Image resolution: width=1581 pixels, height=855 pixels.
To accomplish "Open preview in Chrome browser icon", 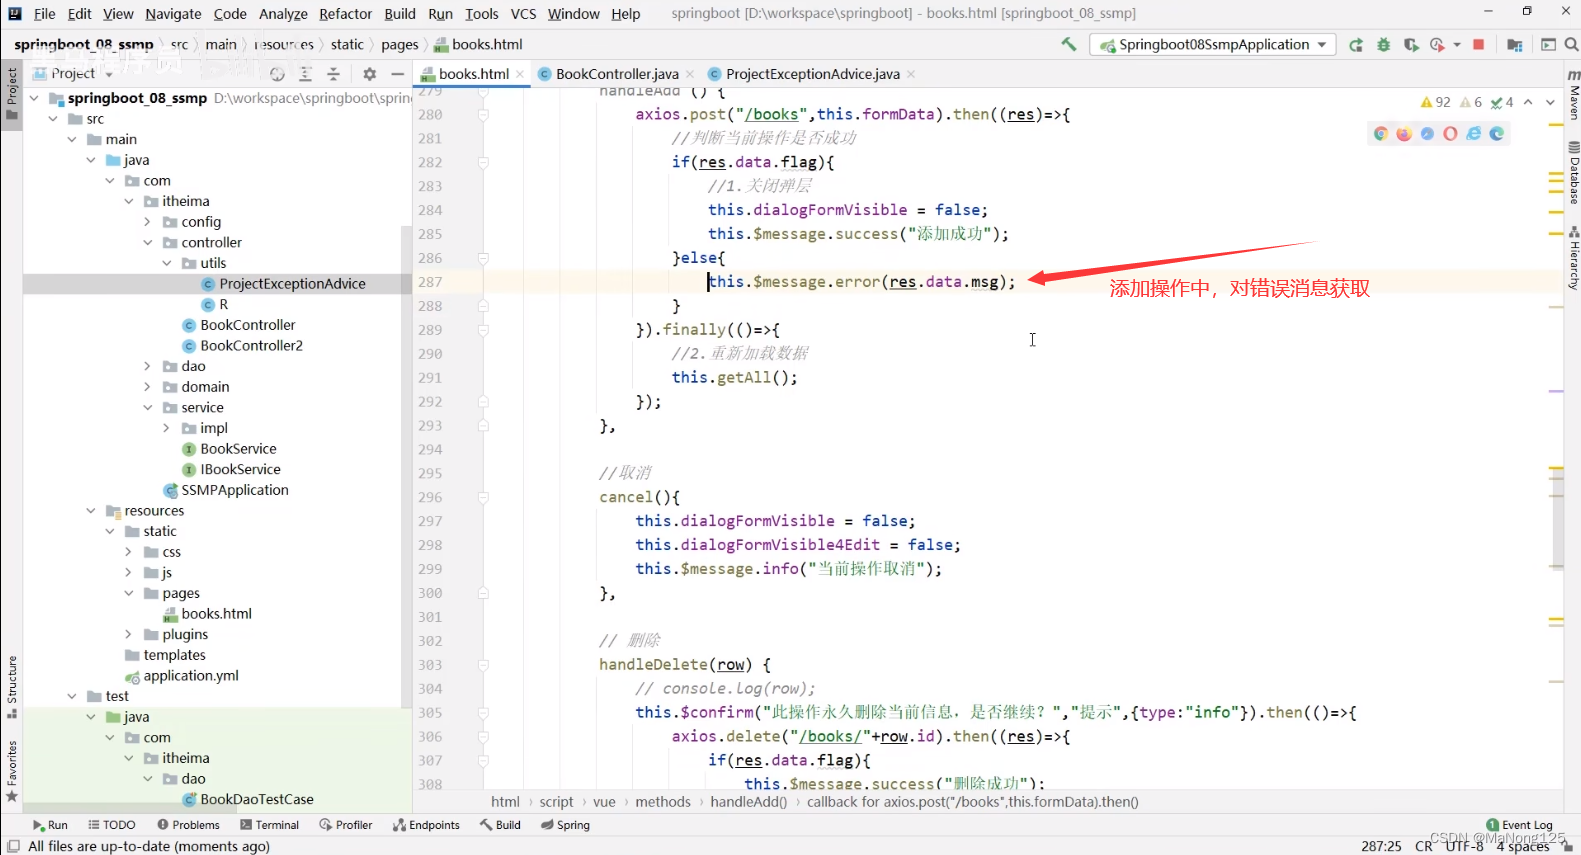I will tap(1381, 134).
